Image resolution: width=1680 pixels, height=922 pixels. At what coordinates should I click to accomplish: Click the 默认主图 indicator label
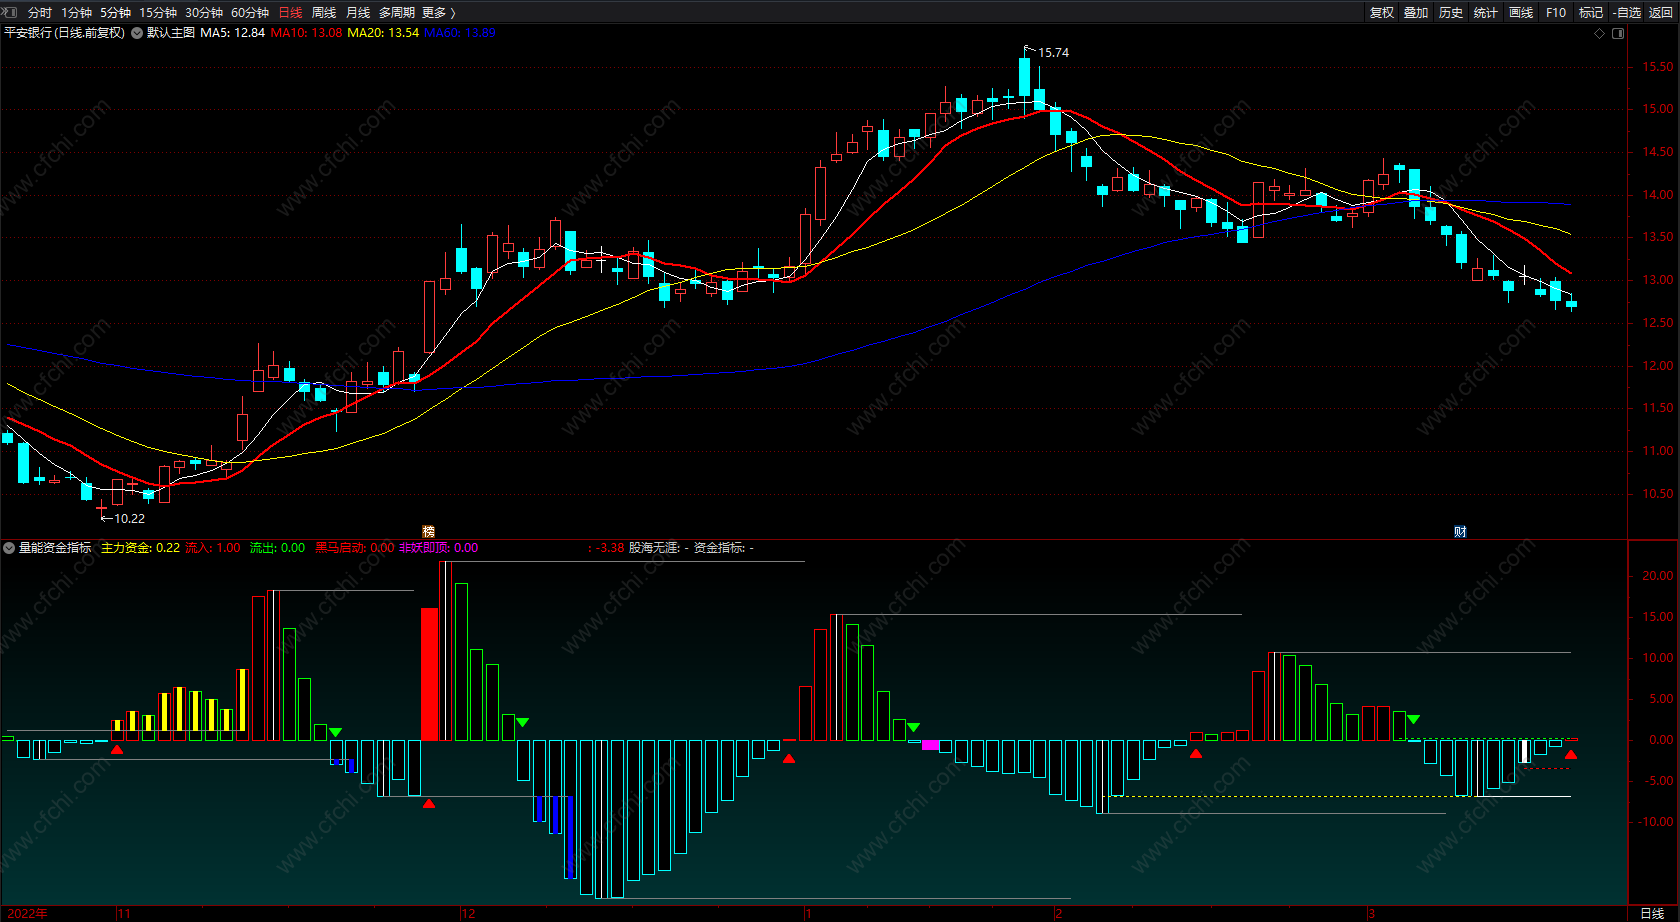[x=171, y=33]
